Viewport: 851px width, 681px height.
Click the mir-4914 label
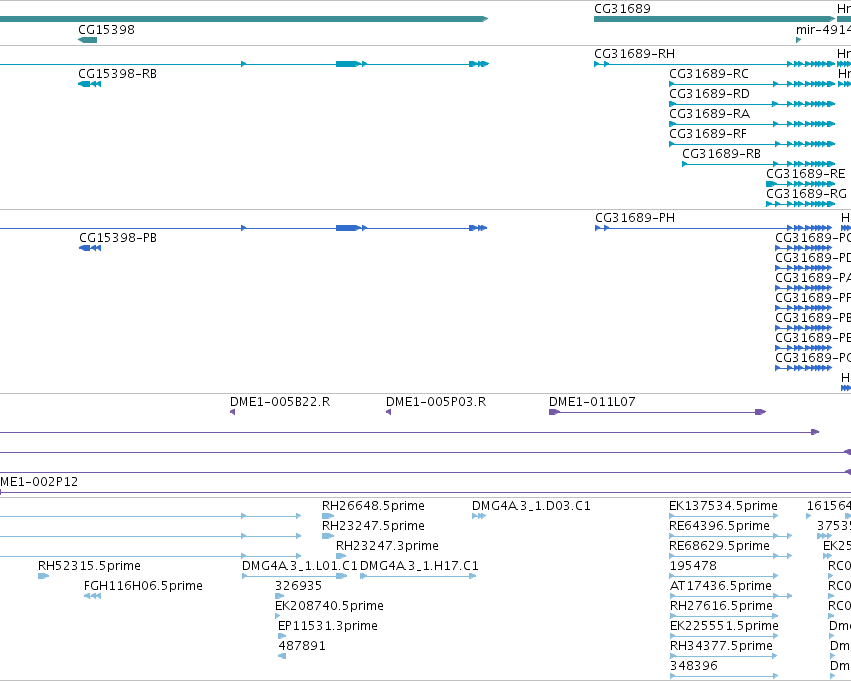(x=823, y=30)
